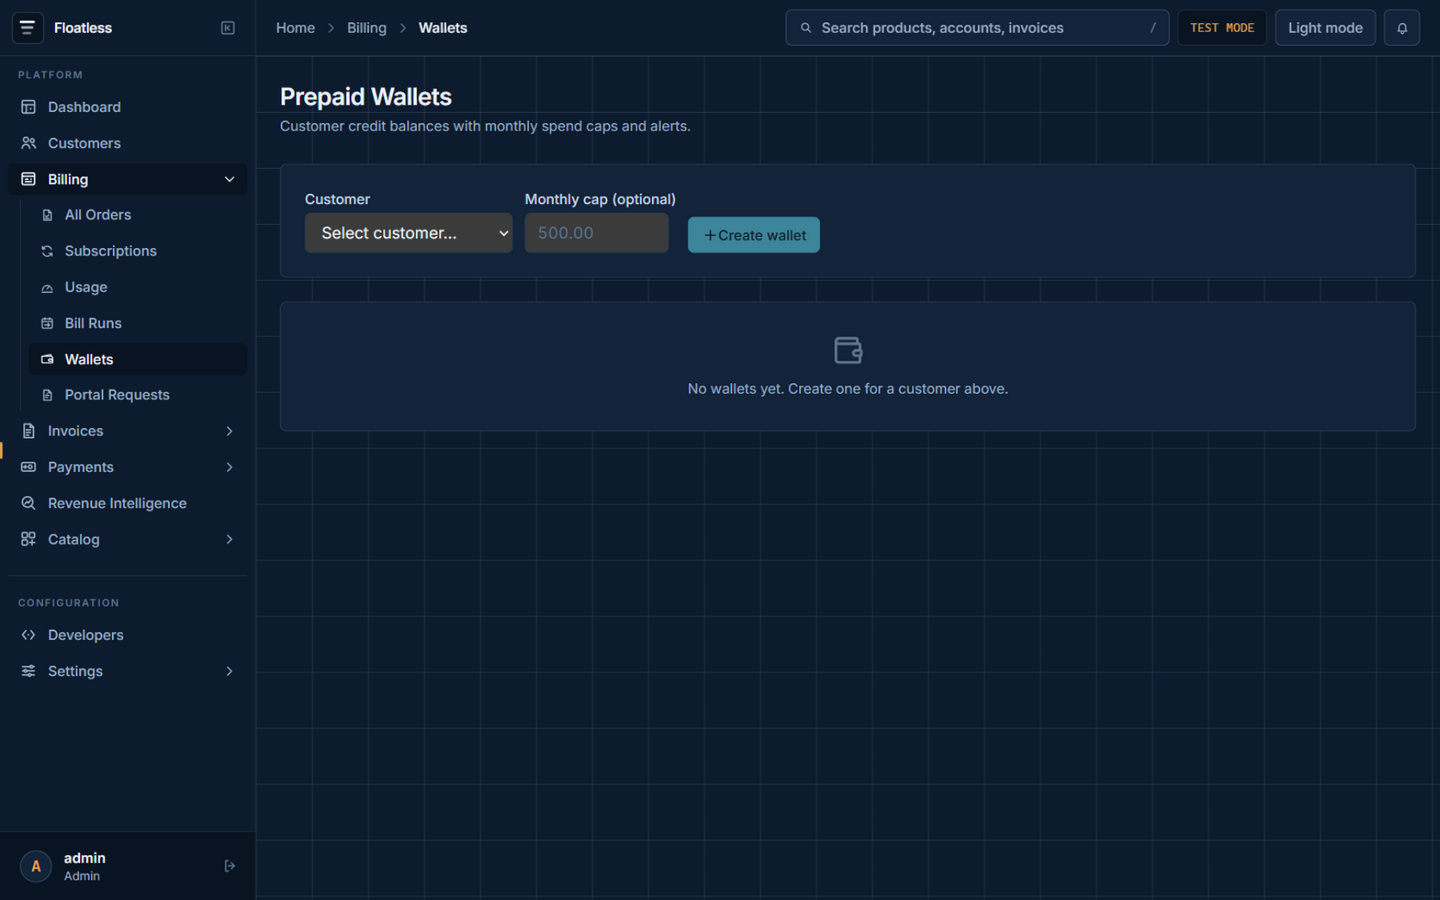Focus the search products, accounts, invoices box

click(977, 28)
